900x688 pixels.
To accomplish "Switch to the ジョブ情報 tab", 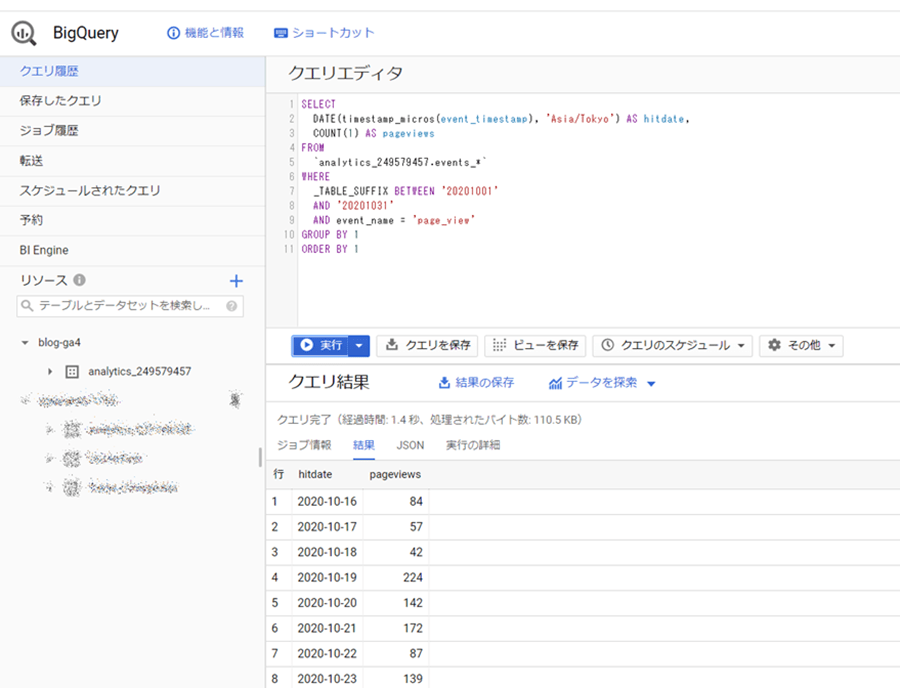I will (304, 445).
